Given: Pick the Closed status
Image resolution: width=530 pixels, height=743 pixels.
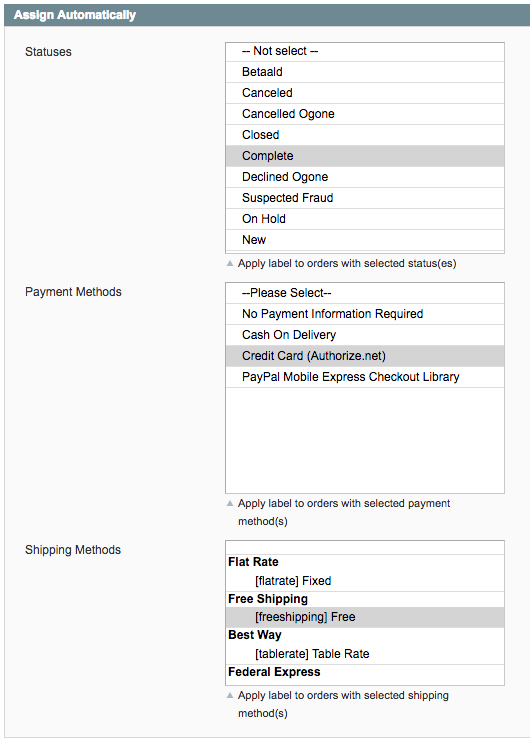Looking at the screenshot, I should [365, 135].
